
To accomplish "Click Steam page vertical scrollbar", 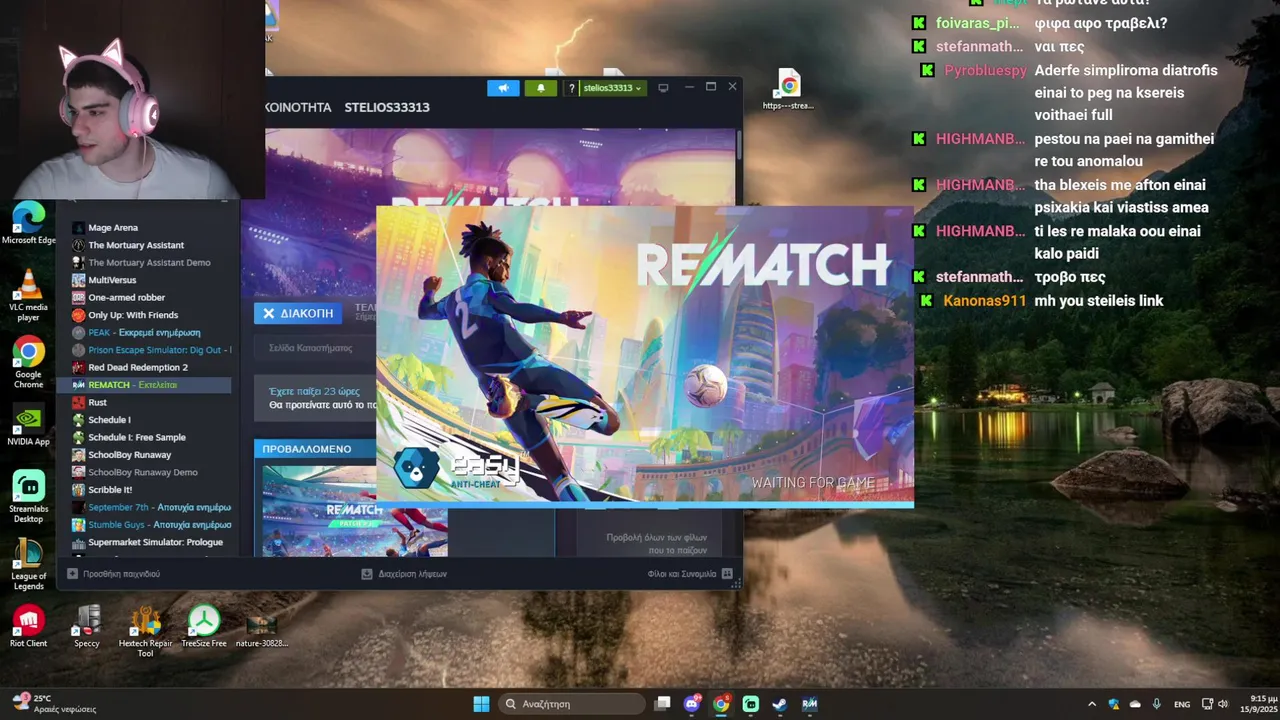I will click(x=739, y=143).
